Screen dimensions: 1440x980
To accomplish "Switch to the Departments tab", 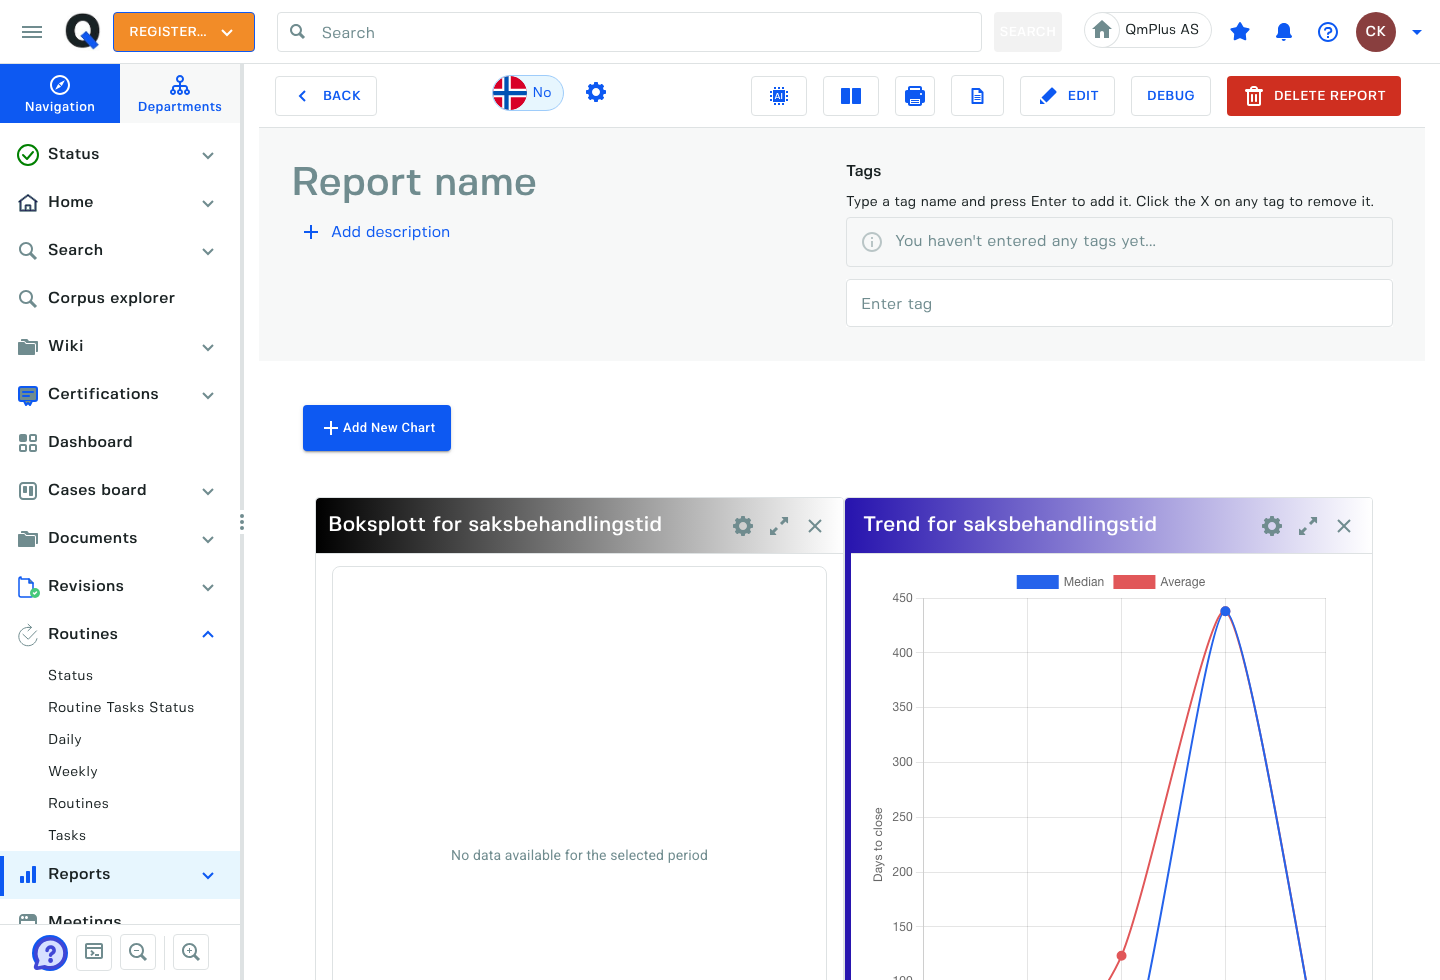I will [180, 94].
